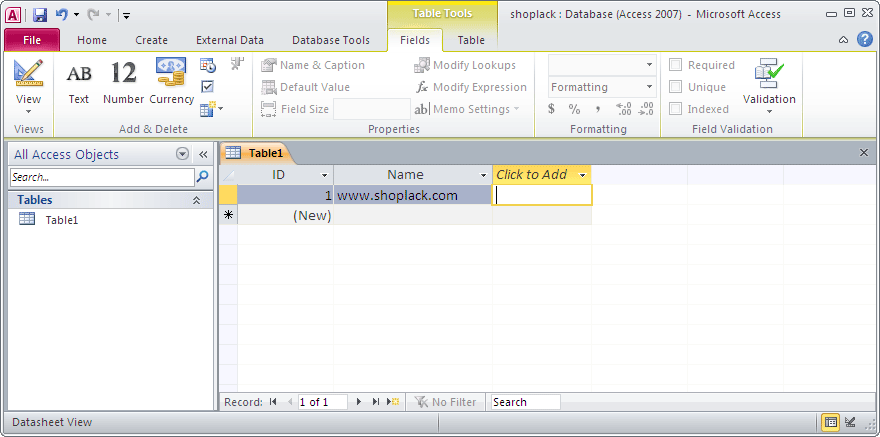
Task: Add a Date & Time field icon
Action: click(208, 65)
